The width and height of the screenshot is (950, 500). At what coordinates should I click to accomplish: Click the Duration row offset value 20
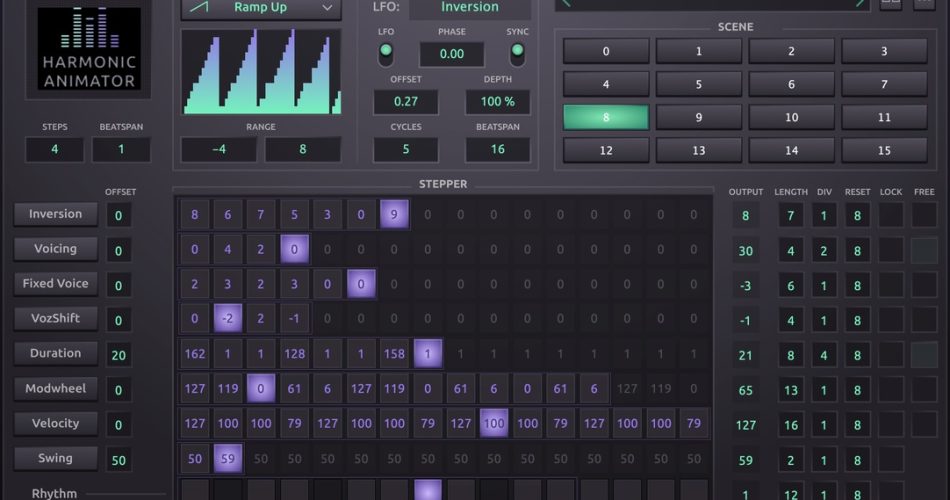119,355
